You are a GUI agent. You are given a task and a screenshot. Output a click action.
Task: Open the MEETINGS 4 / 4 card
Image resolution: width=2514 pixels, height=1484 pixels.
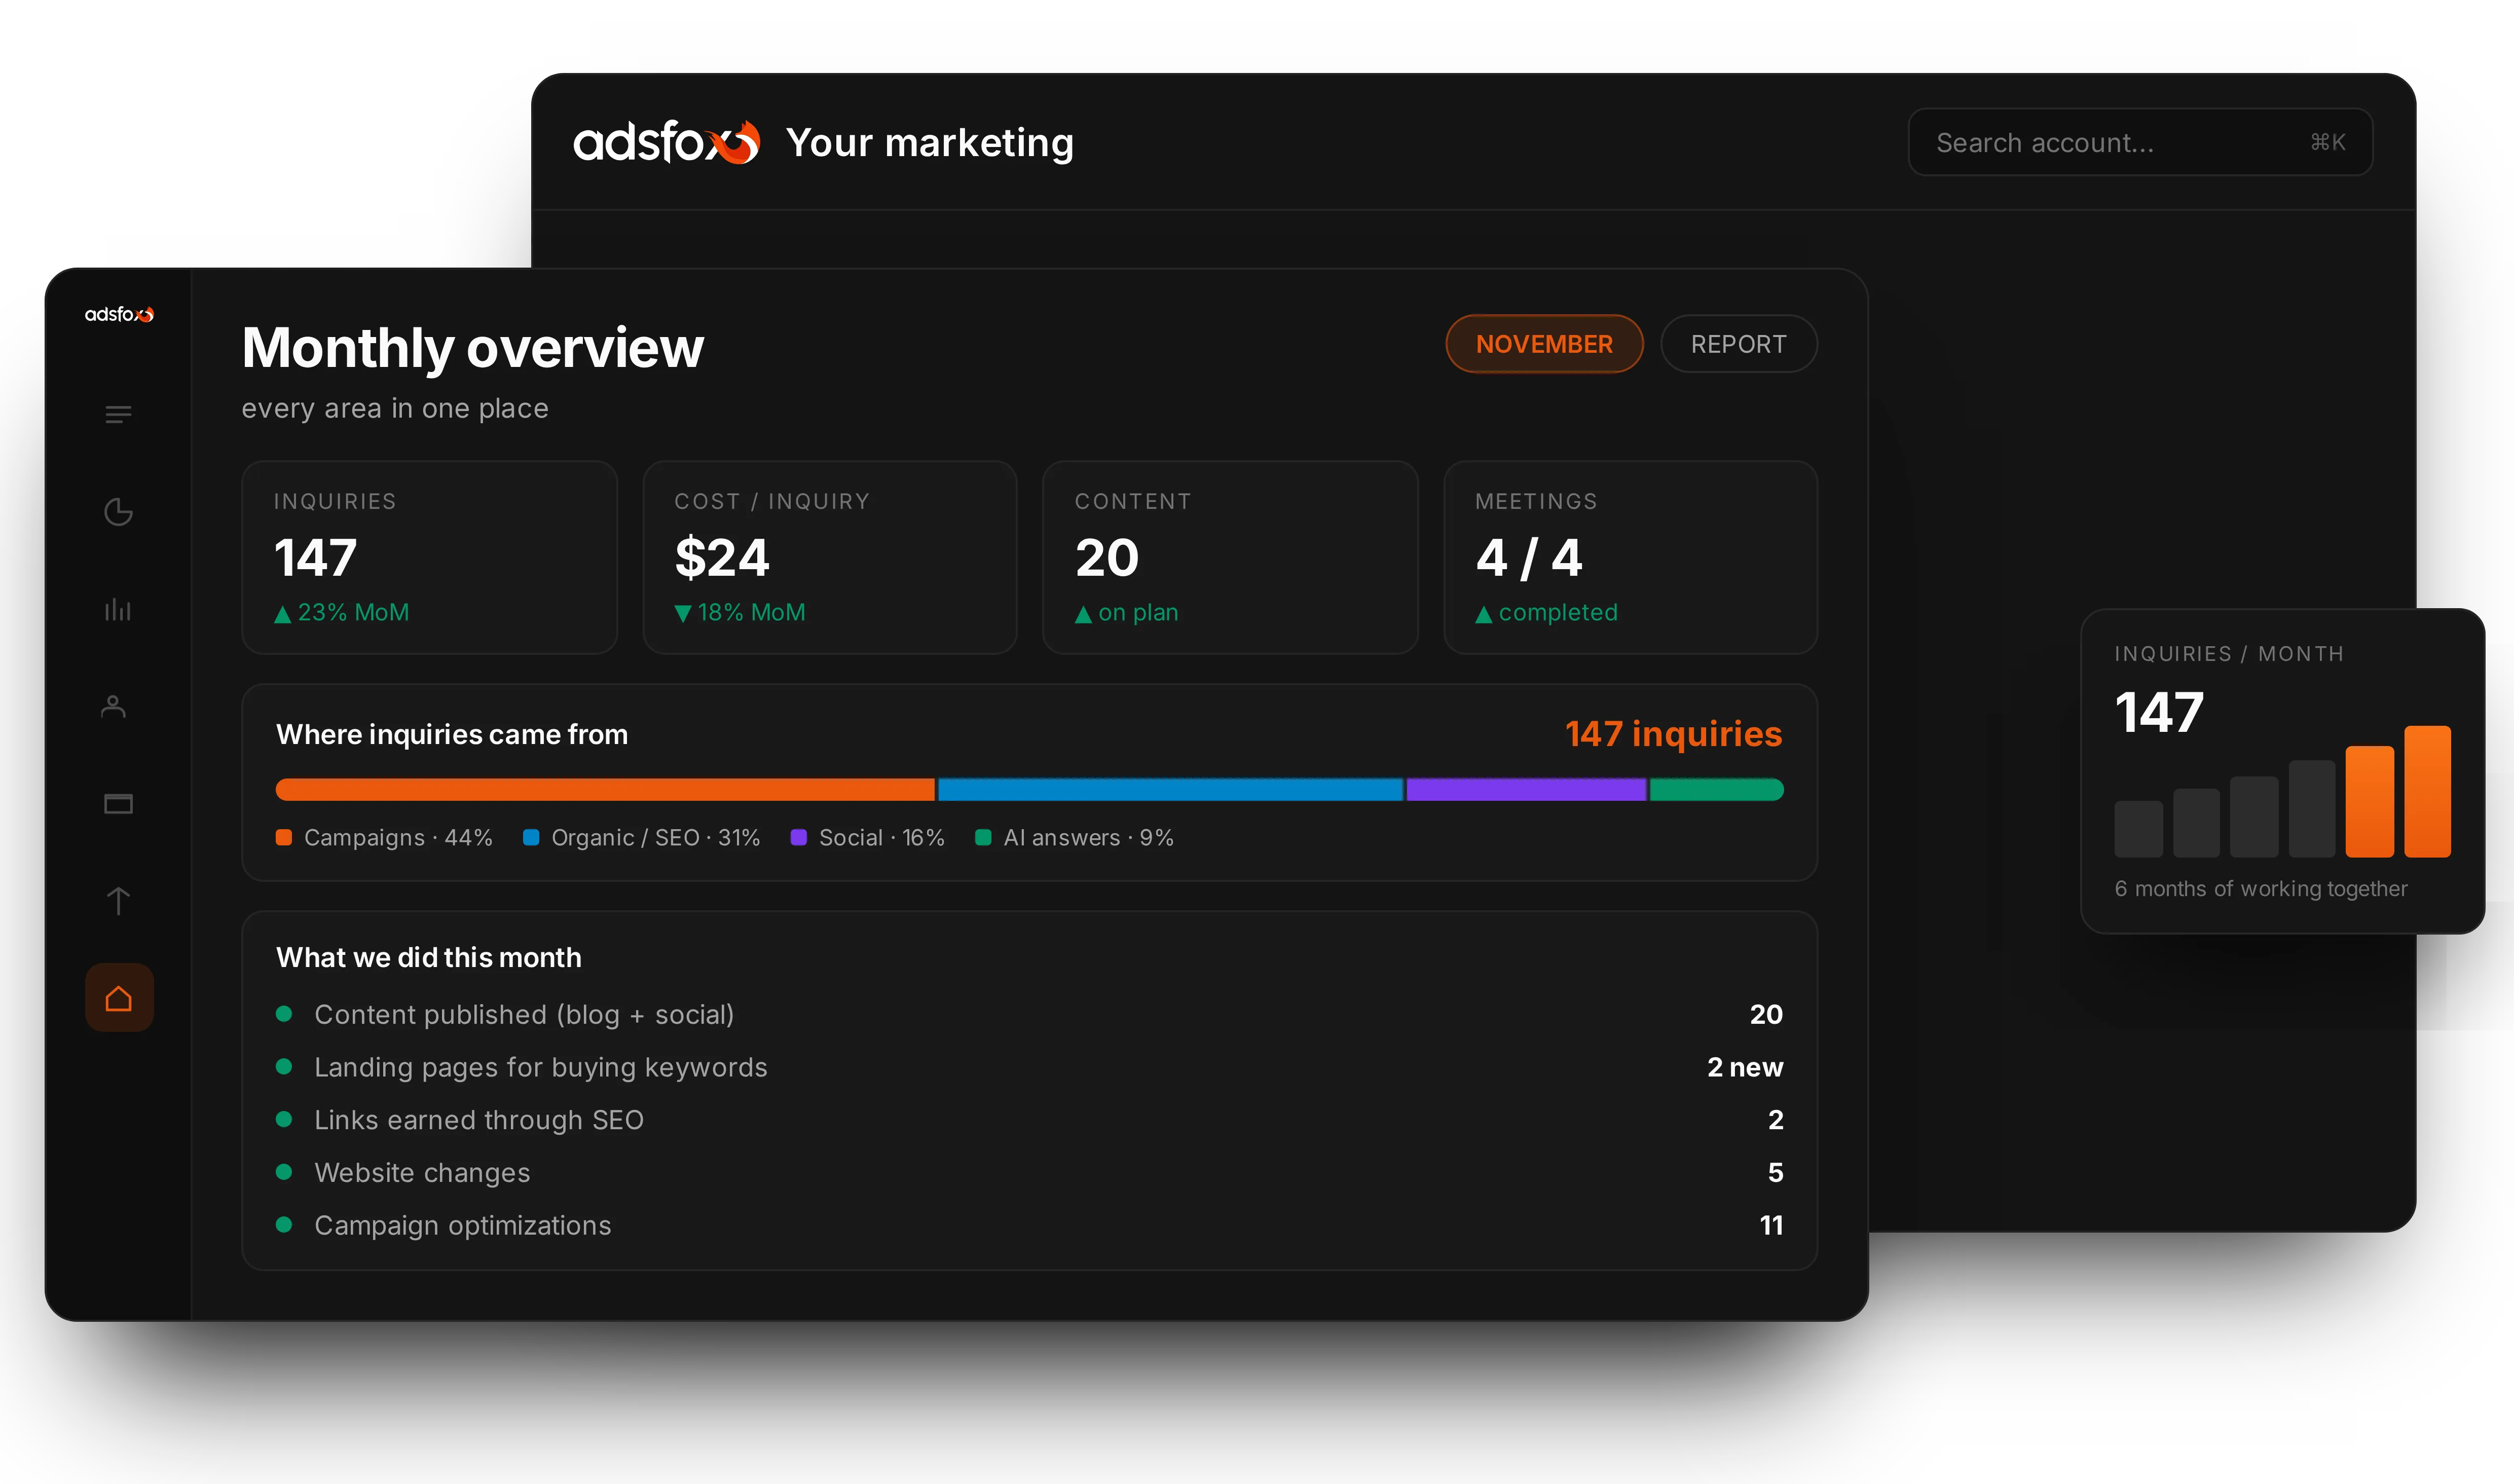tap(1630, 557)
